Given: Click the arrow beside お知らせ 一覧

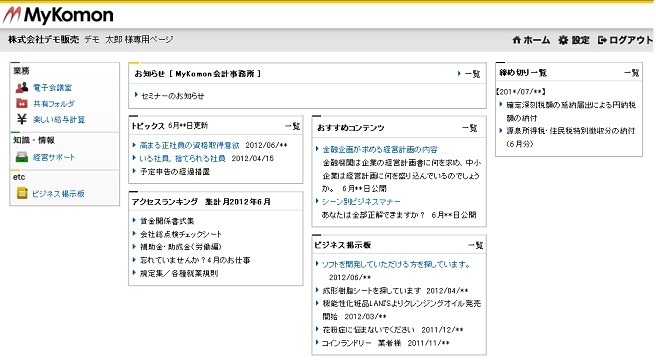Looking at the screenshot, I should tap(459, 74).
